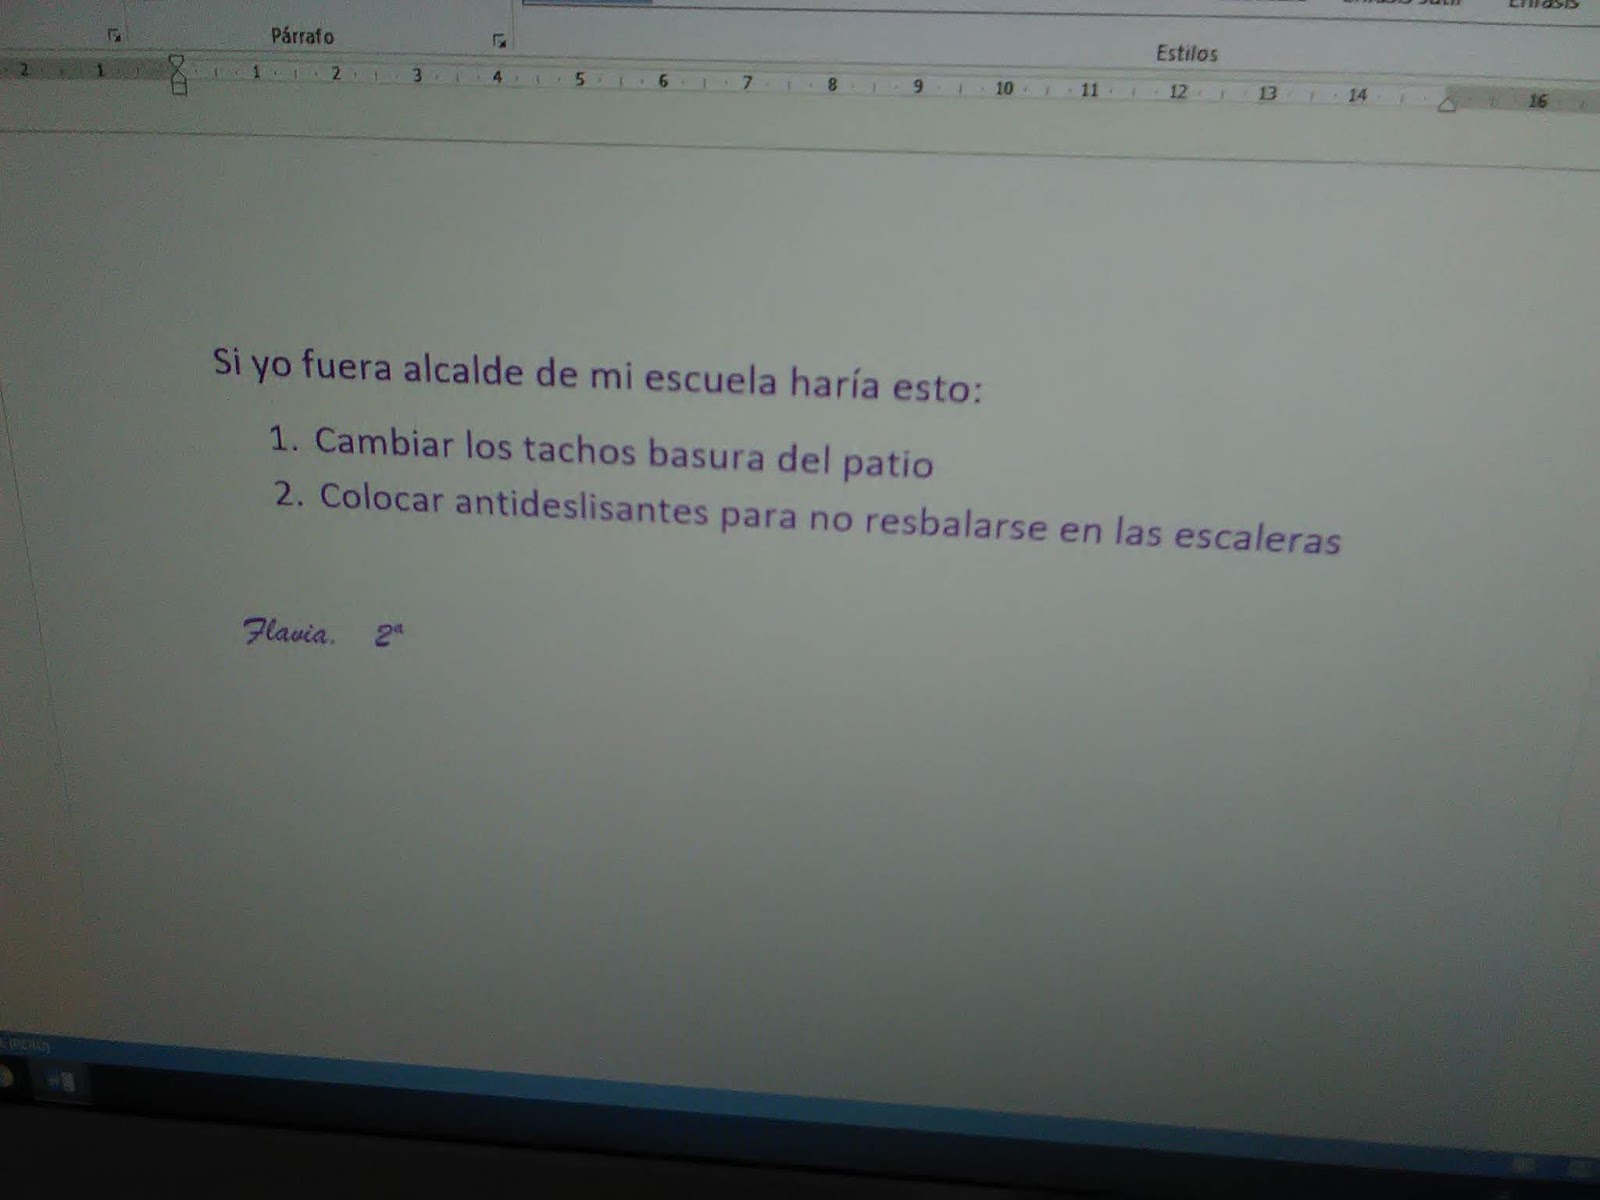Click the word 'escaleras' in item 2

pos(1256,537)
